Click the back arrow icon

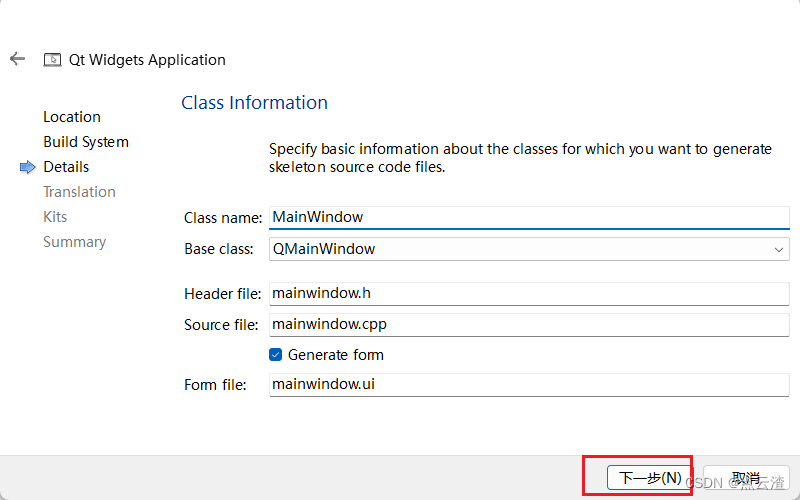pyautogui.click(x=17, y=59)
